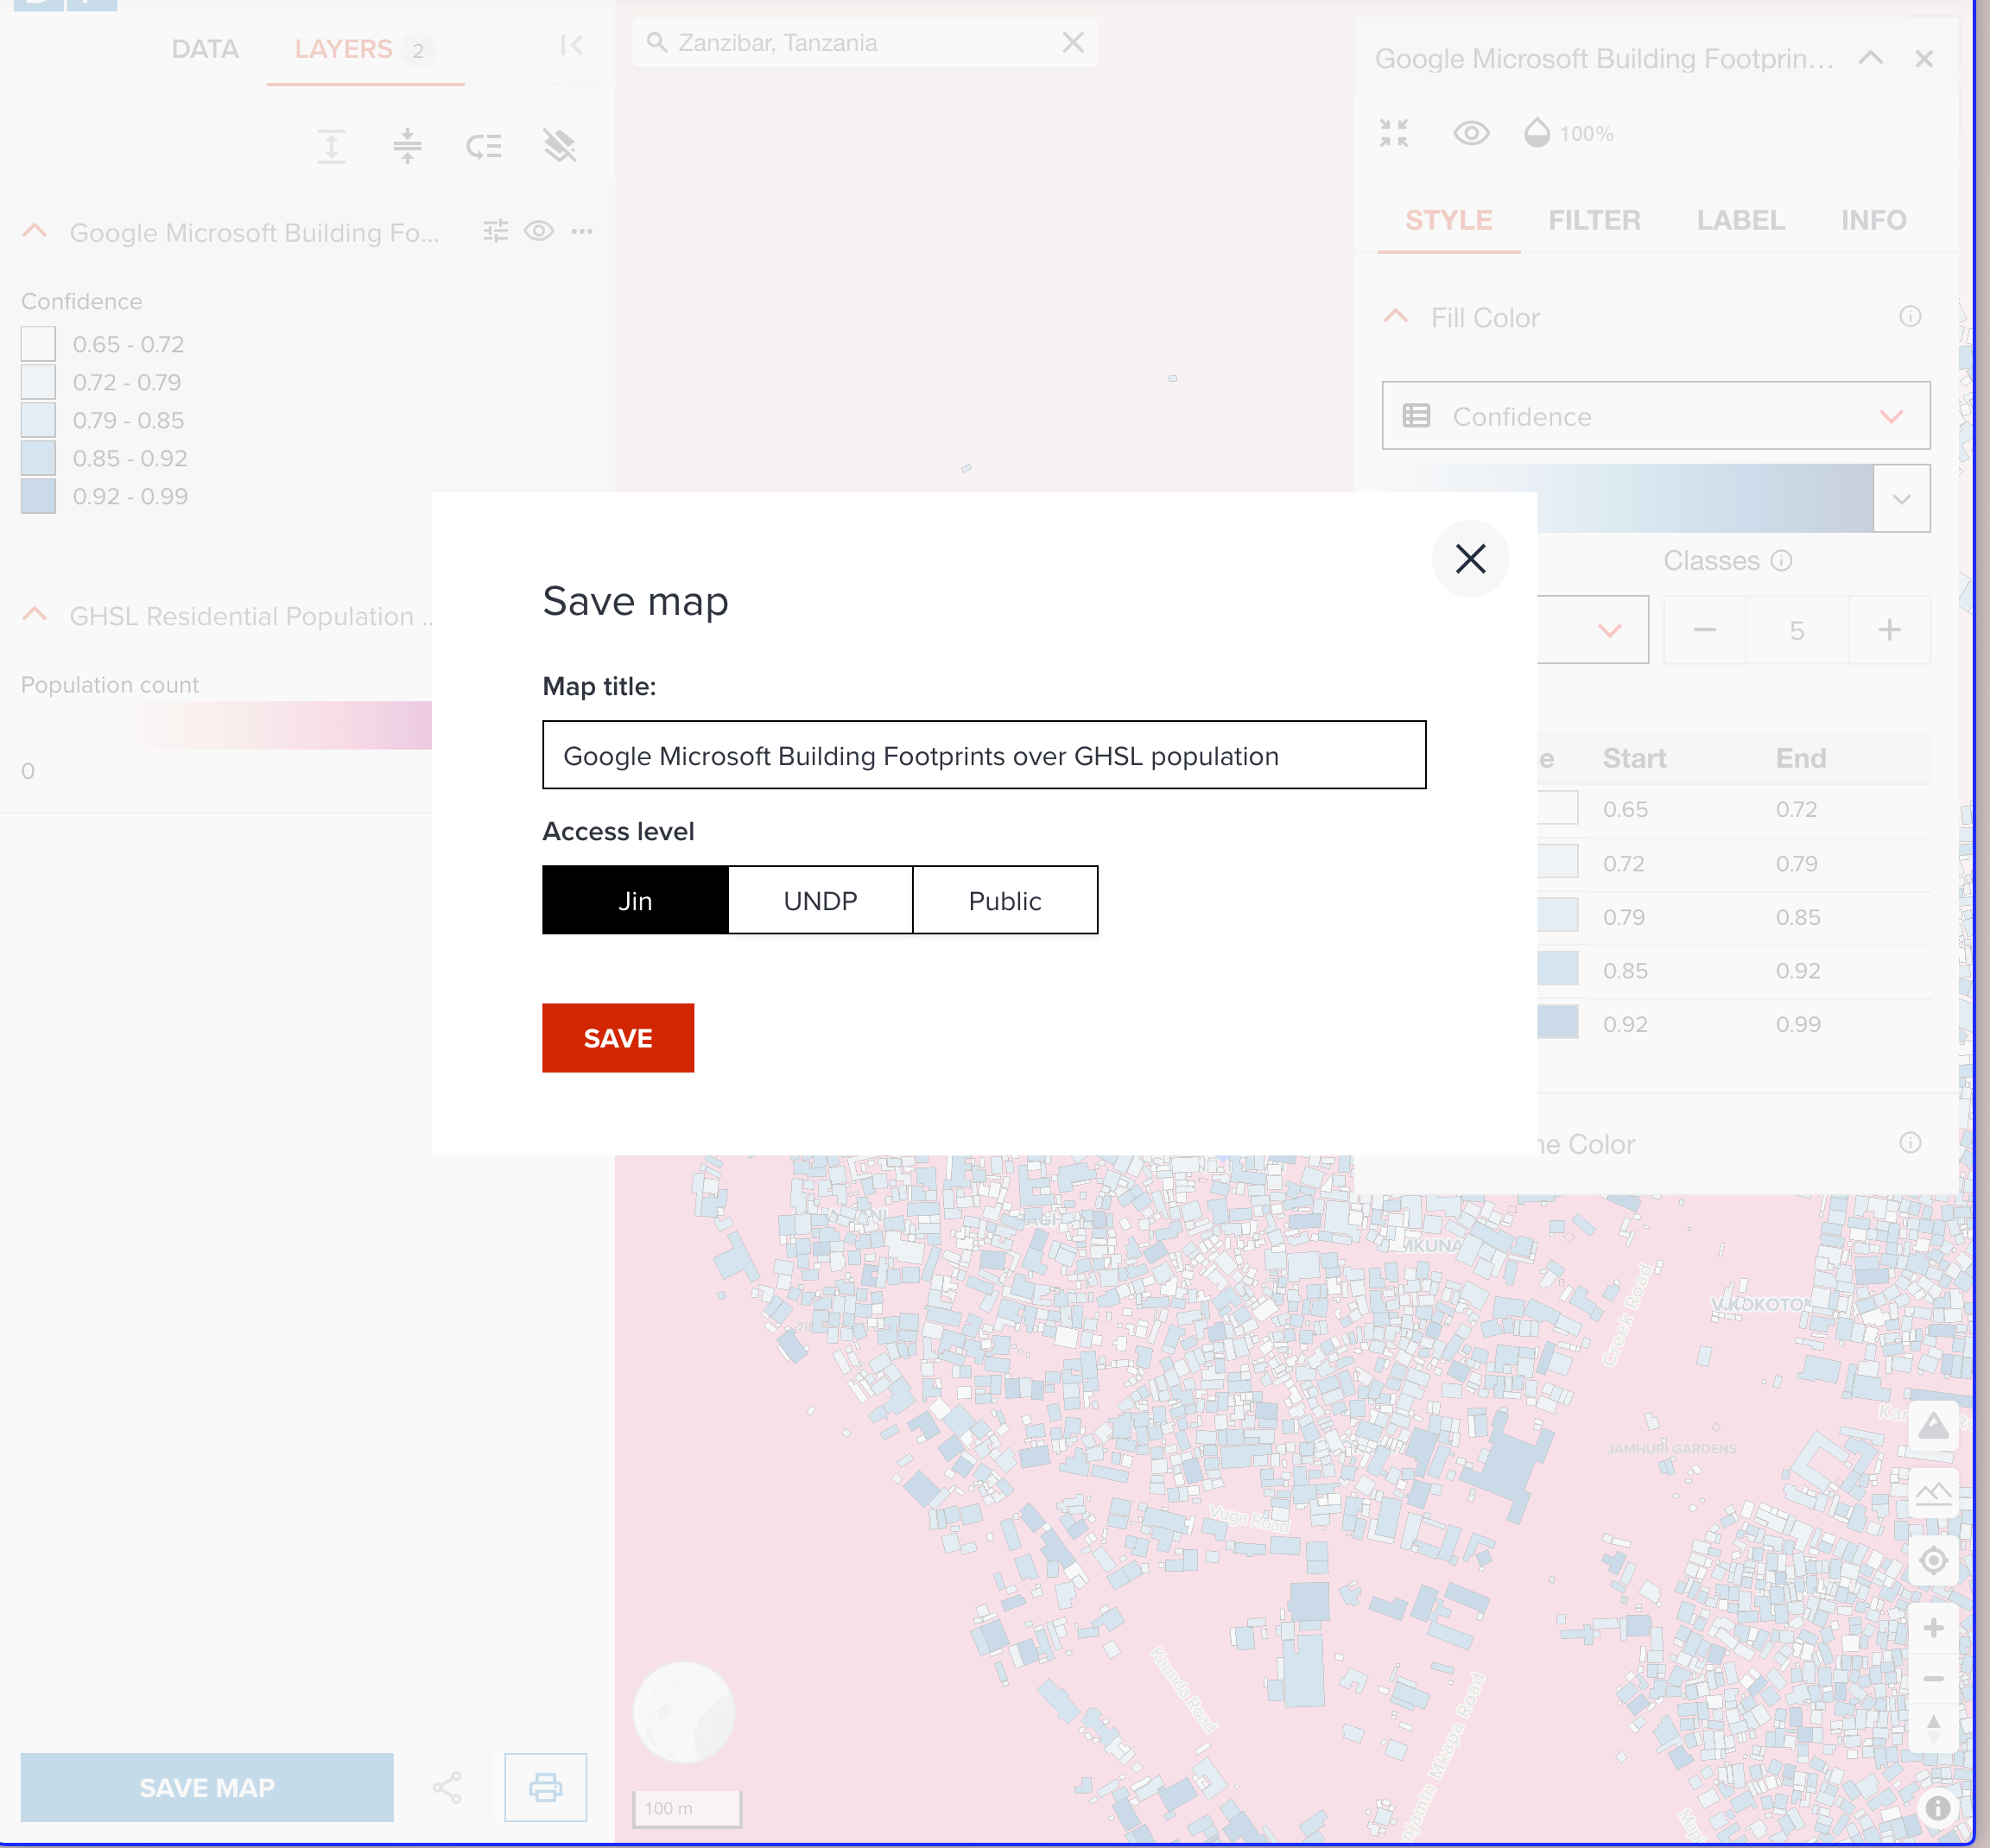Click the expand all layers icon
1990x1848 pixels.
(x=332, y=146)
